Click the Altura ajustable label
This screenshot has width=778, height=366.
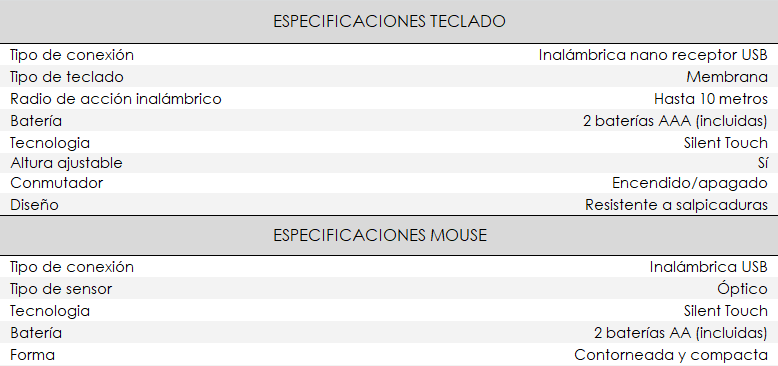click(66, 163)
